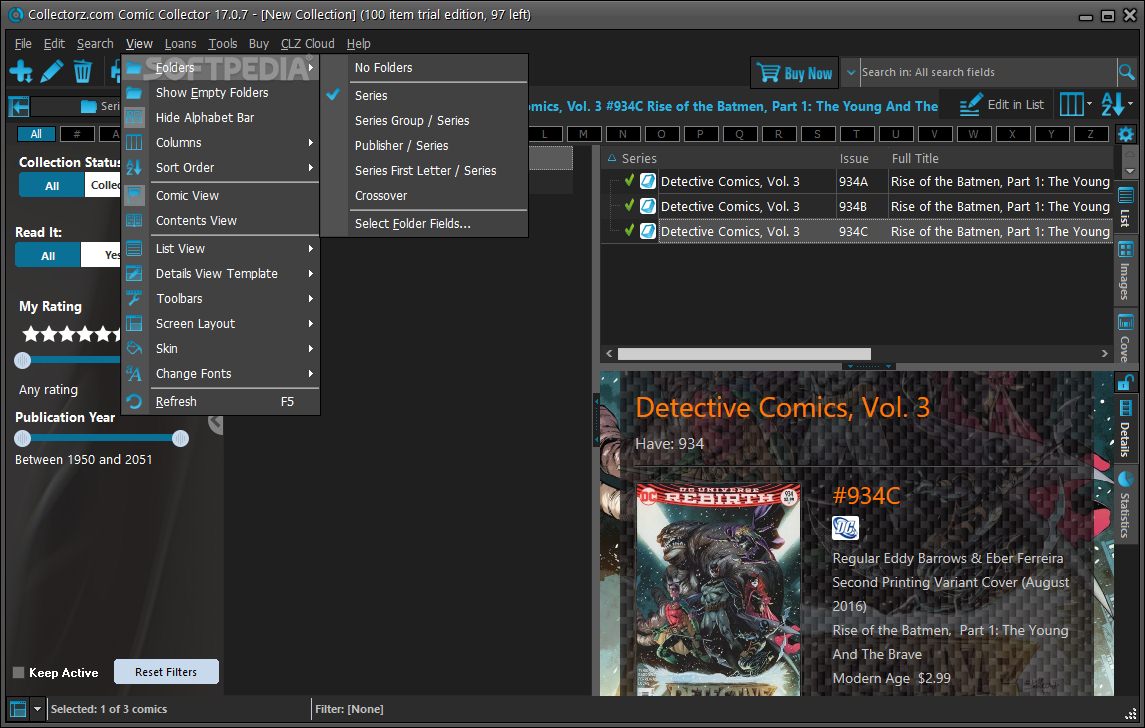
Task: Click Hide Alphabet Bar menu item
Action: point(221,118)
